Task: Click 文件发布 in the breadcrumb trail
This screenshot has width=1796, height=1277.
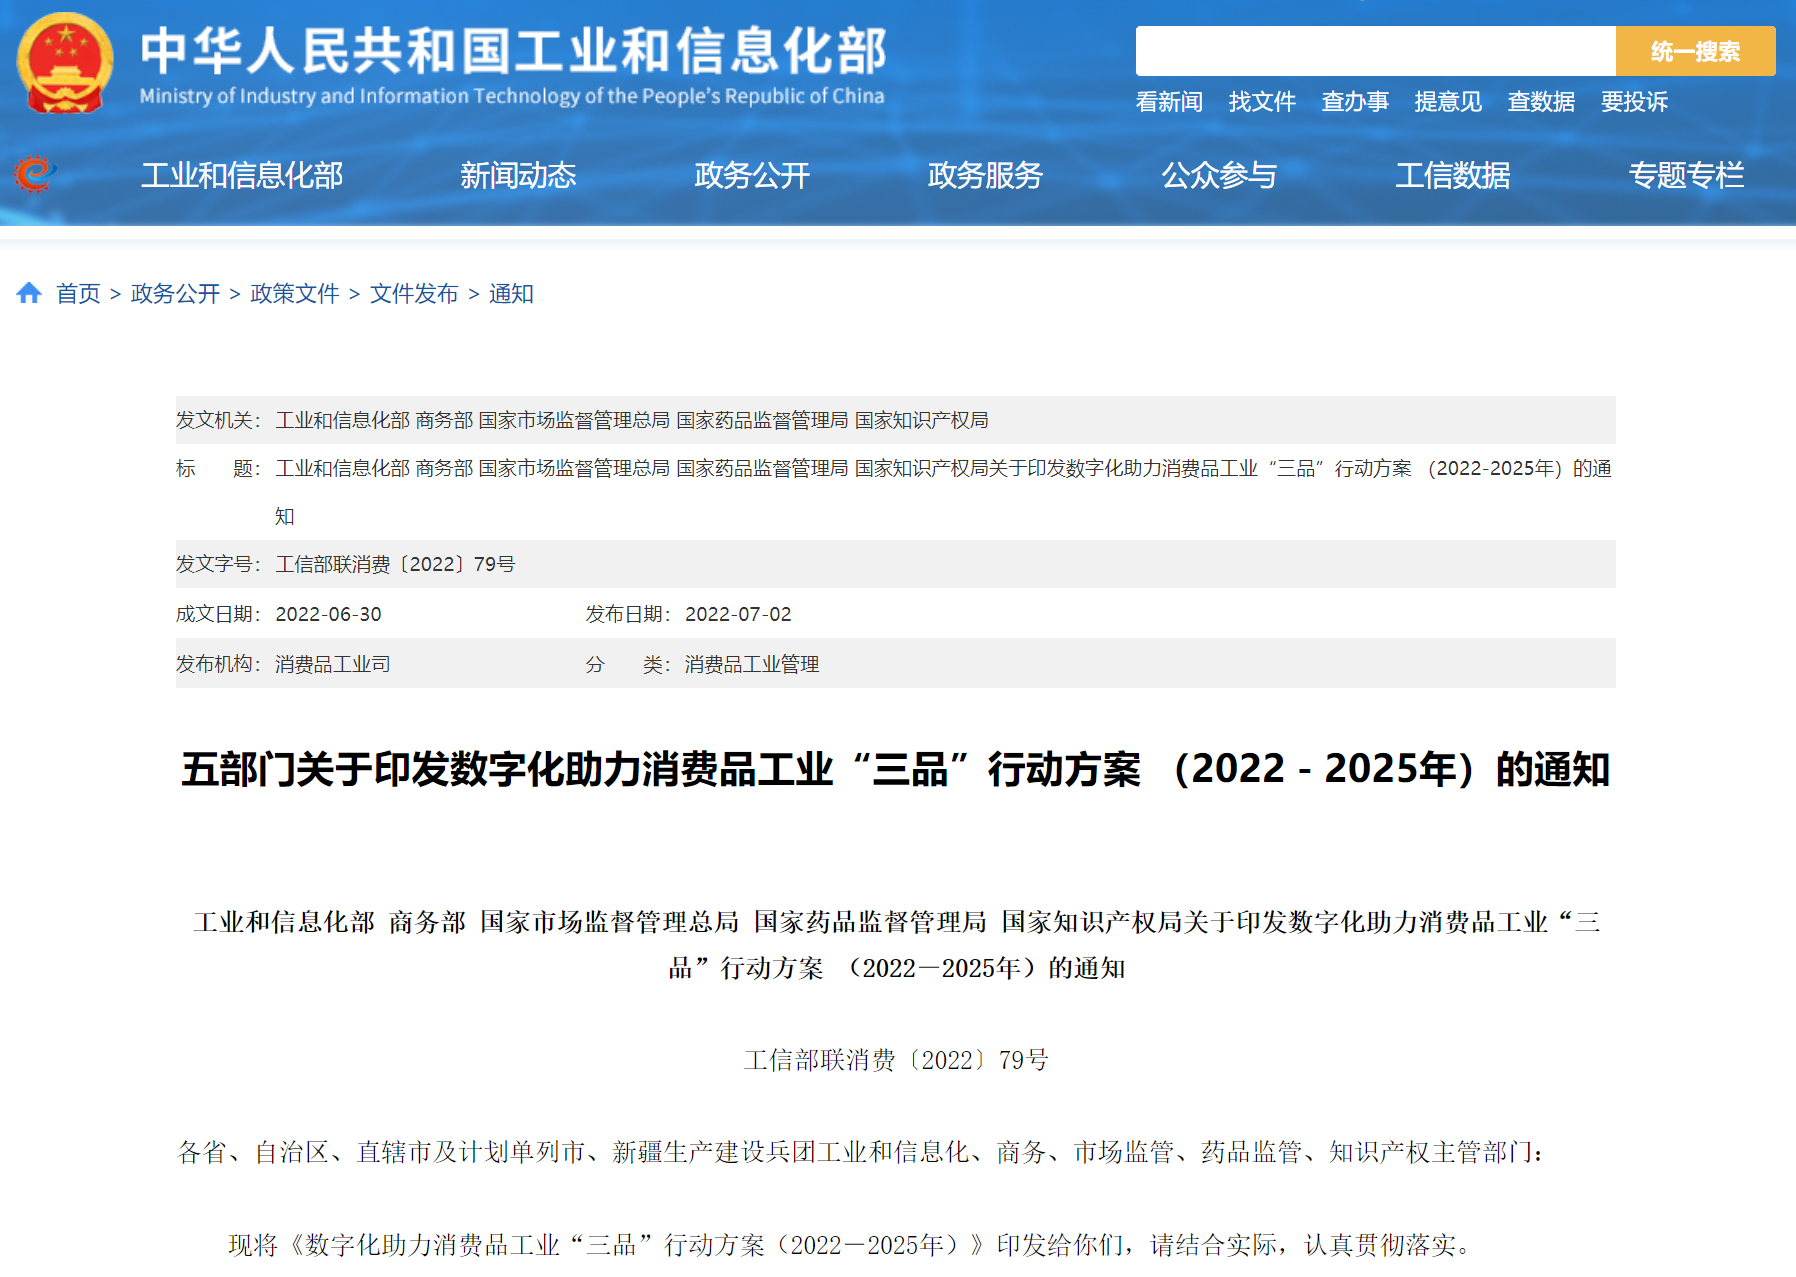Action: [414, 294]
